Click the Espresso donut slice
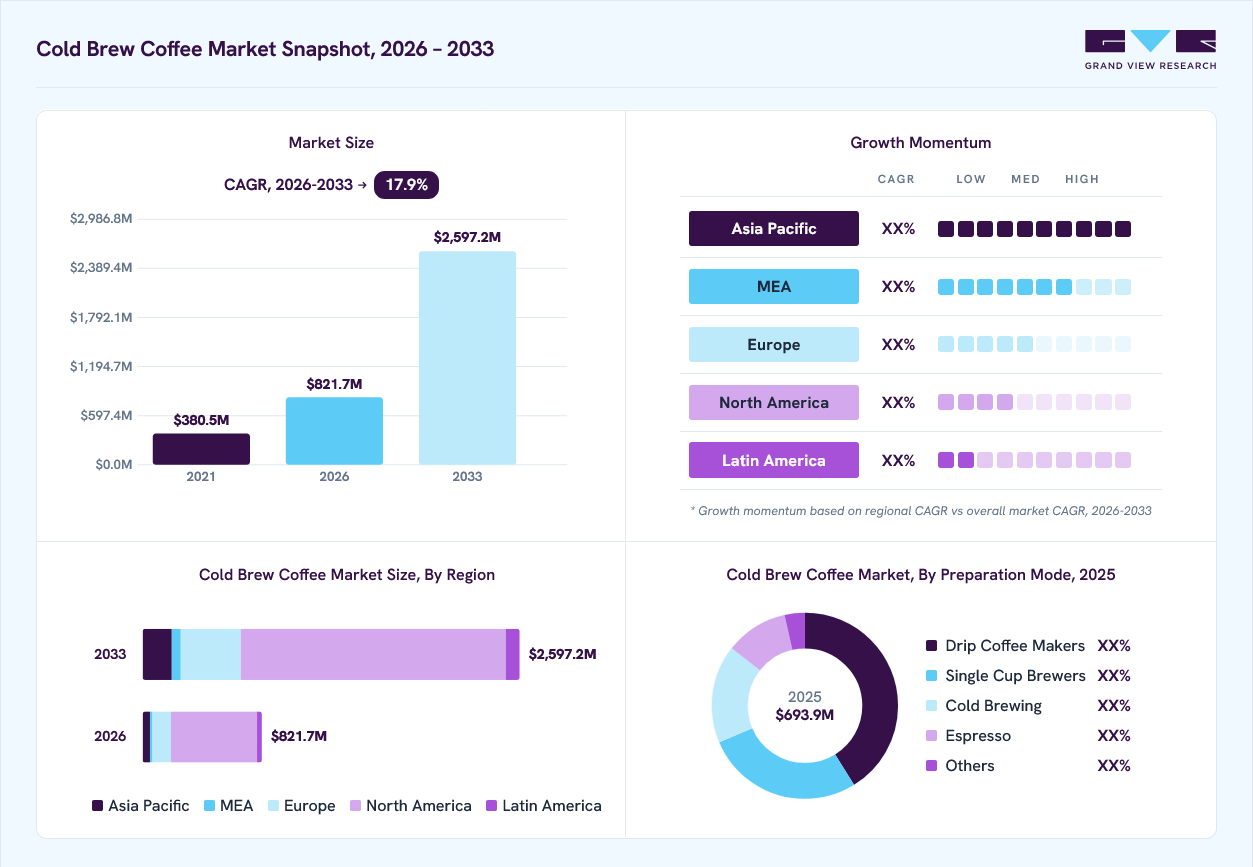 point(763,639)
